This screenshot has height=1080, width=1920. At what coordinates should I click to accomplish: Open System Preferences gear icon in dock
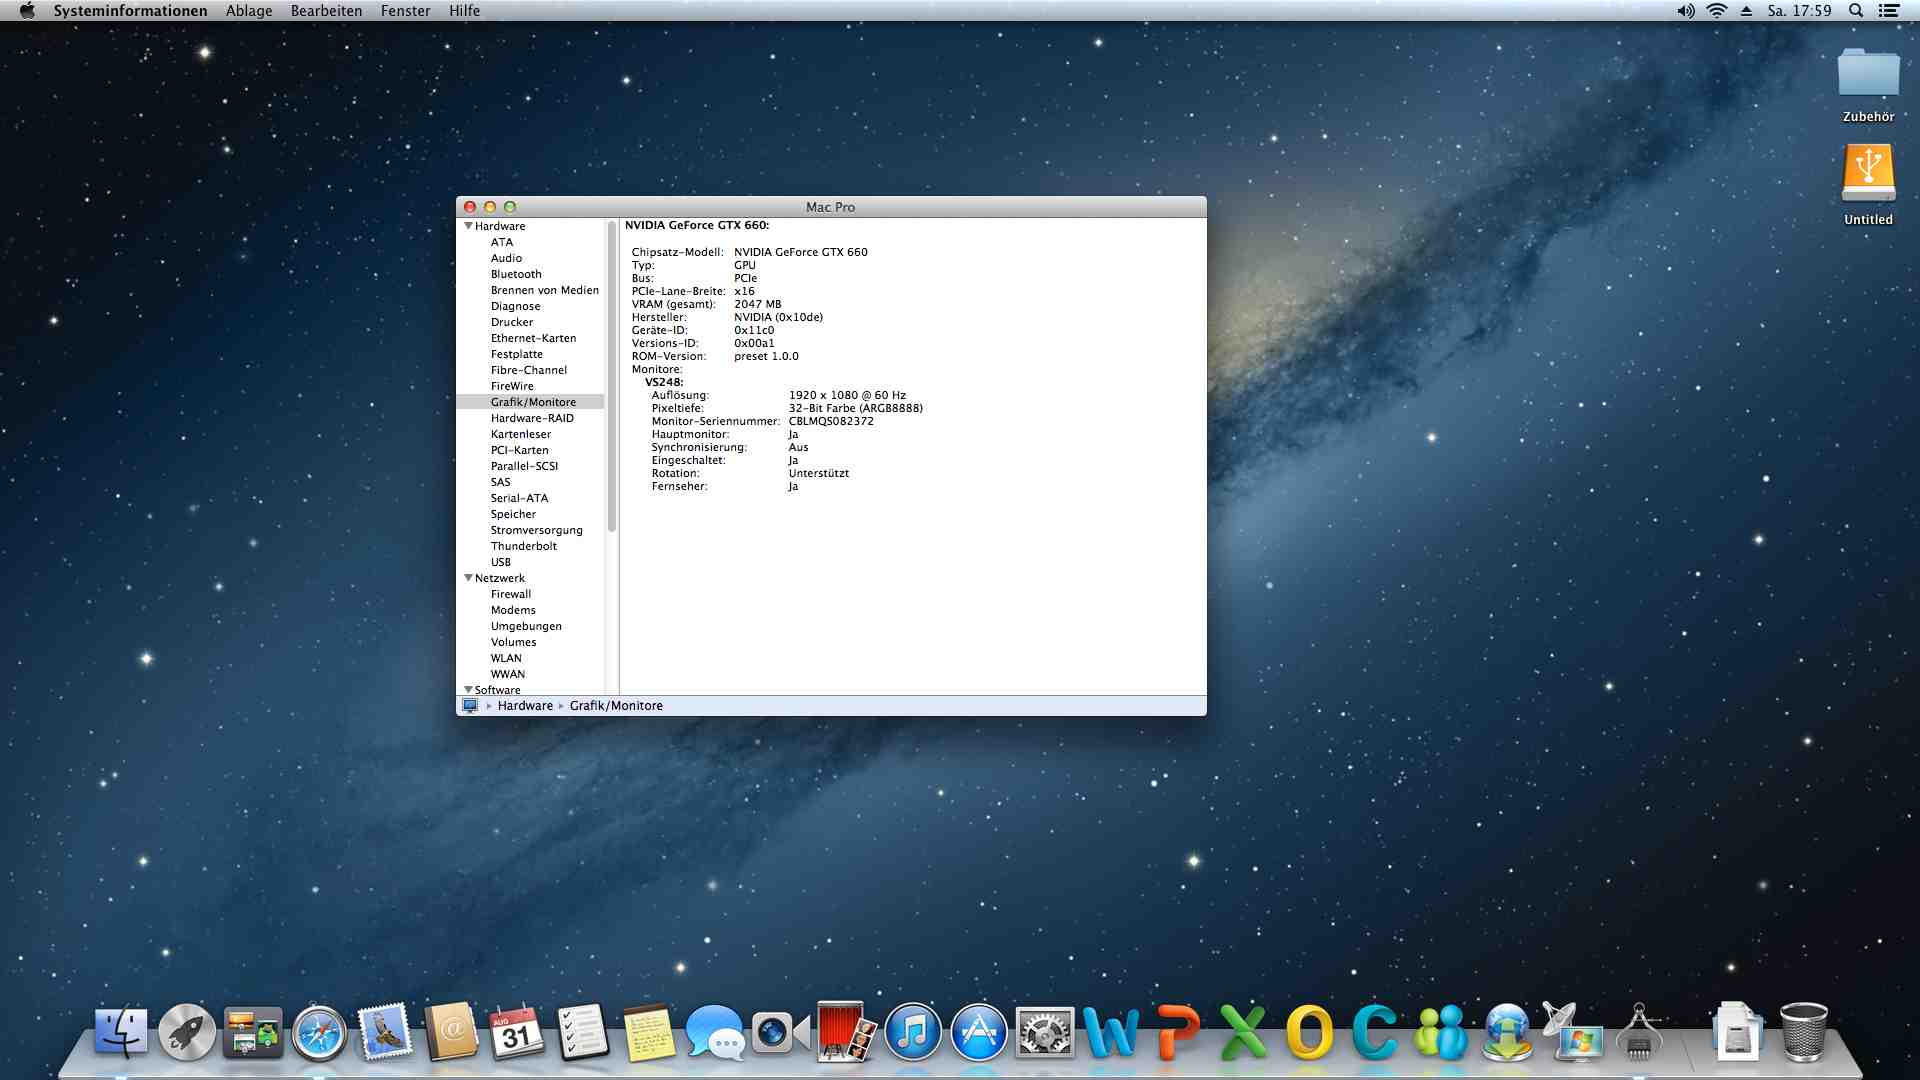point(1044,1034)
